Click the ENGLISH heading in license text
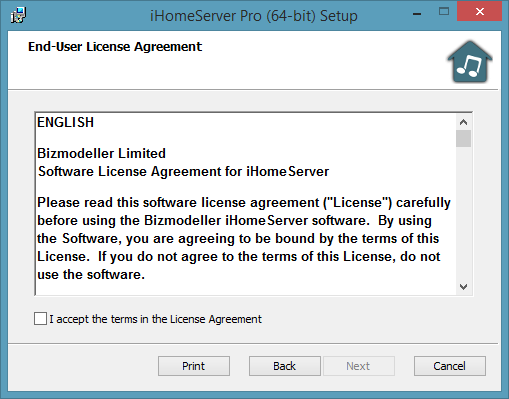This screenshot has width=509, height=399. 65,122
